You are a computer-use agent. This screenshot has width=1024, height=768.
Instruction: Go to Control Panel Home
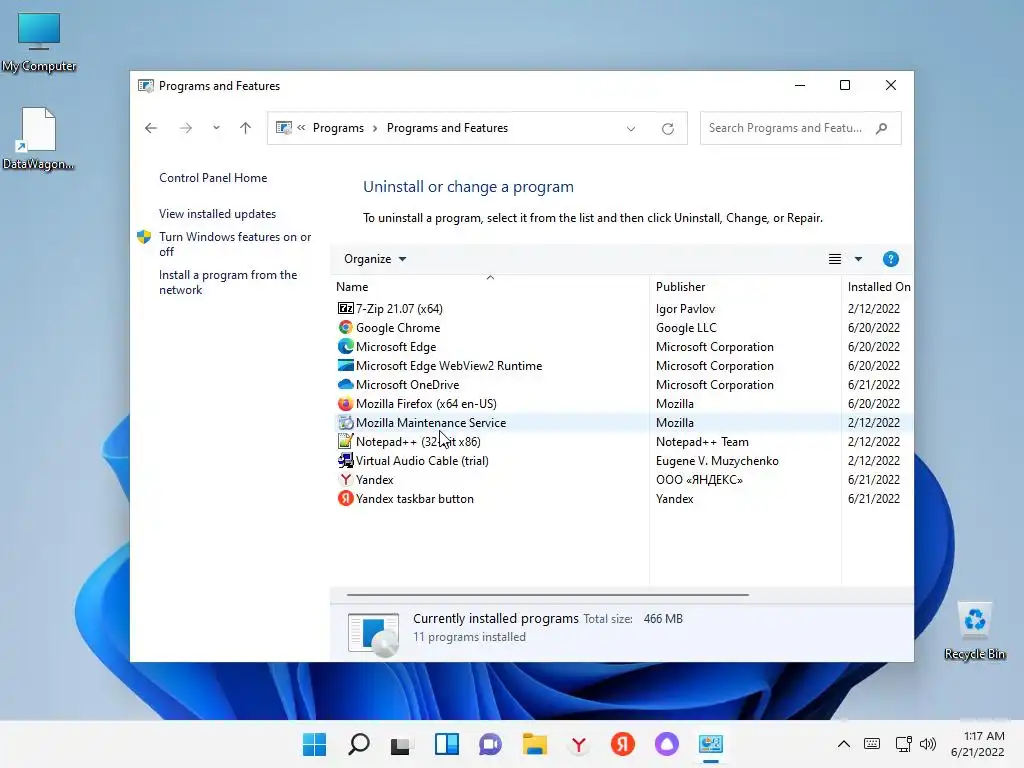click(x=213, y=178)
